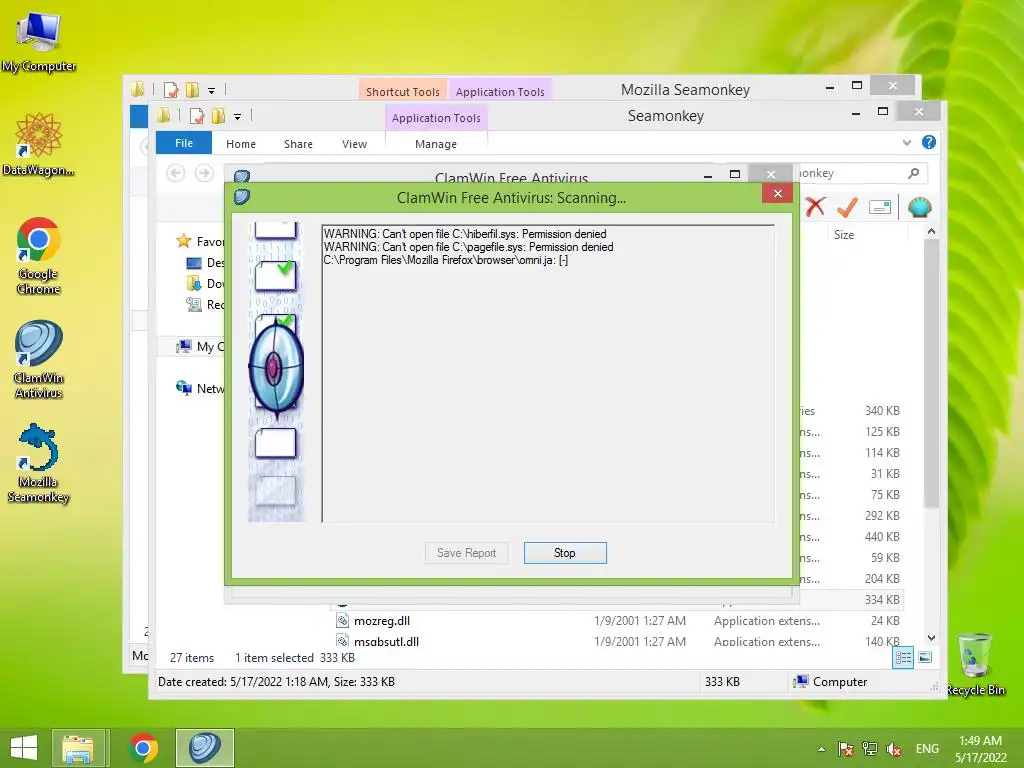This screenshot has height=768, width=1024.
Task: Click the 24 KB size cell
Action: [885, 620]
